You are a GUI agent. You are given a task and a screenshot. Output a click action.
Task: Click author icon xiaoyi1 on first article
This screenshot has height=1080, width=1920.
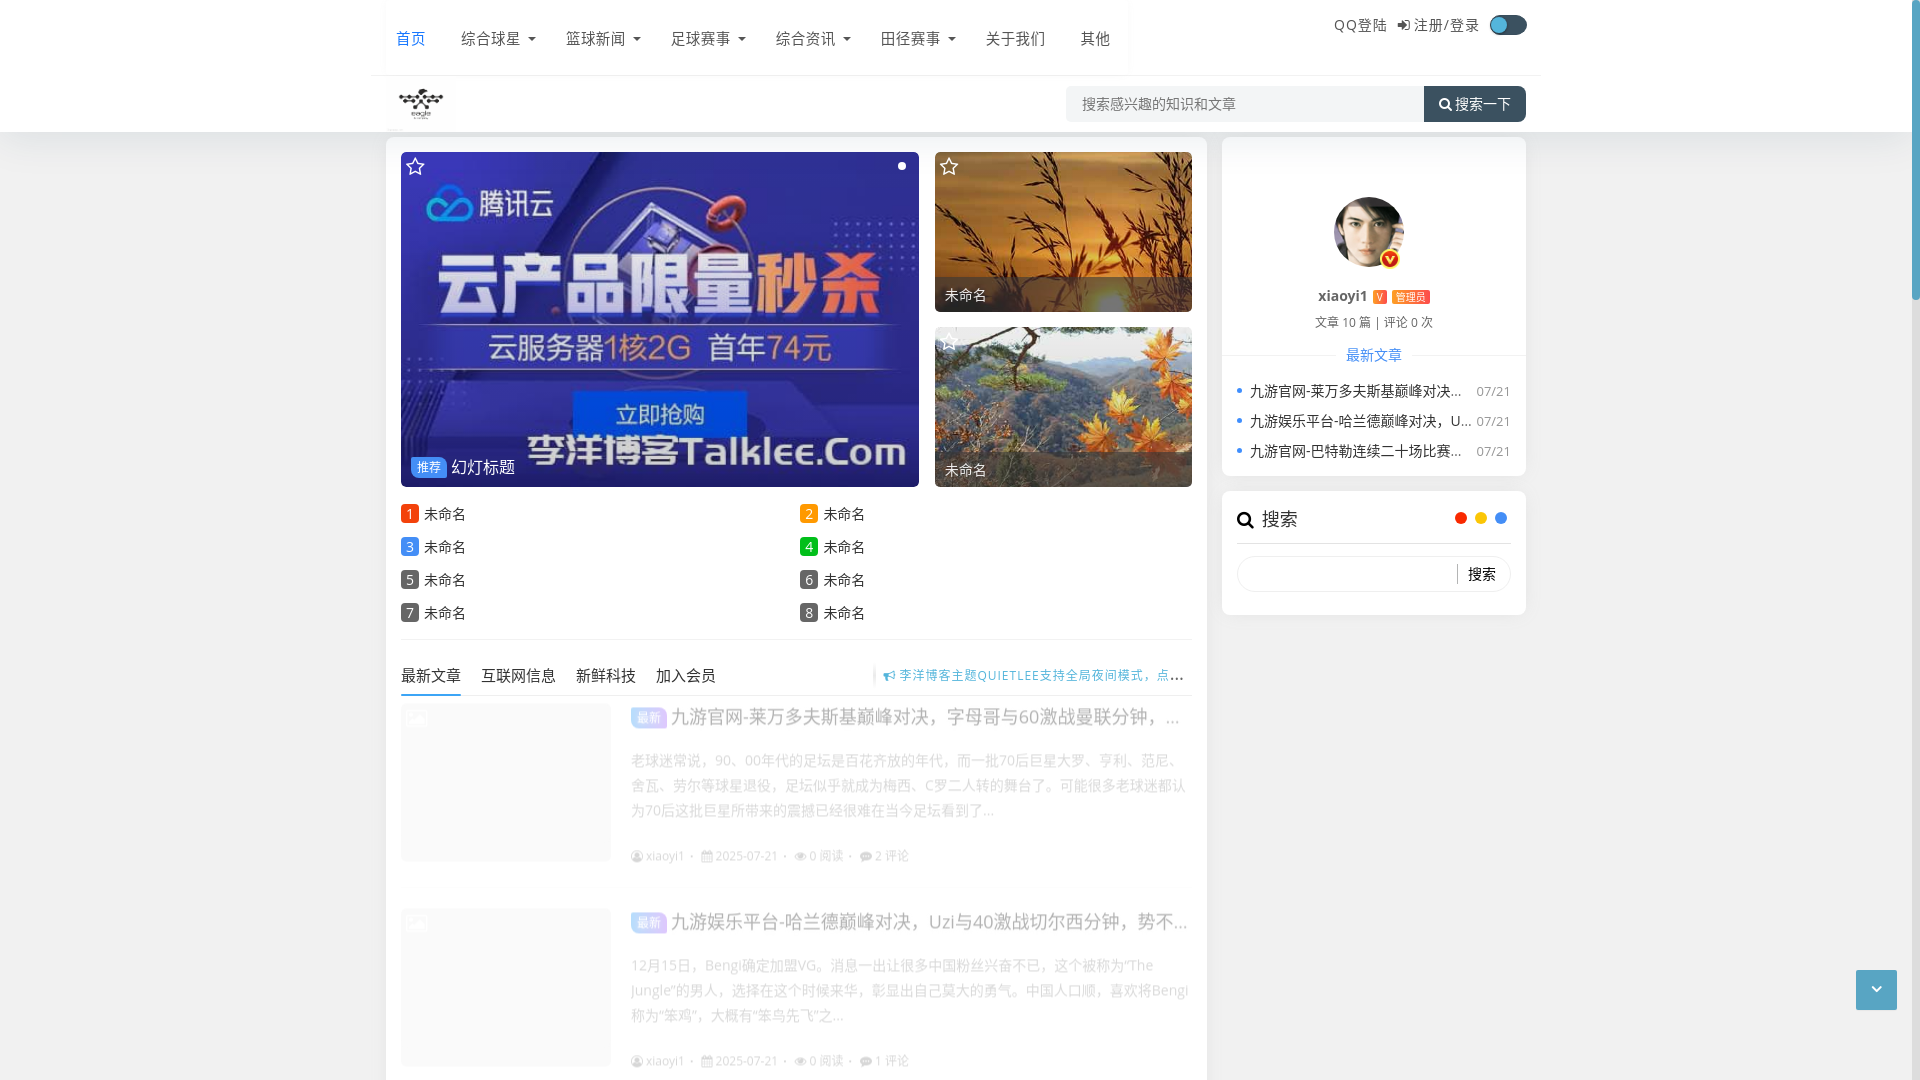637,857
